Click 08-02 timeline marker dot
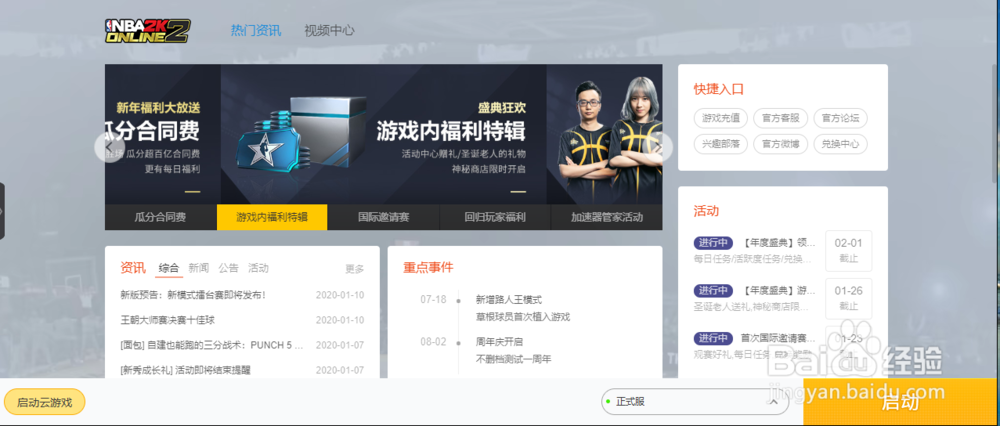Screen dimensions: 1000x426 (459, 342)
